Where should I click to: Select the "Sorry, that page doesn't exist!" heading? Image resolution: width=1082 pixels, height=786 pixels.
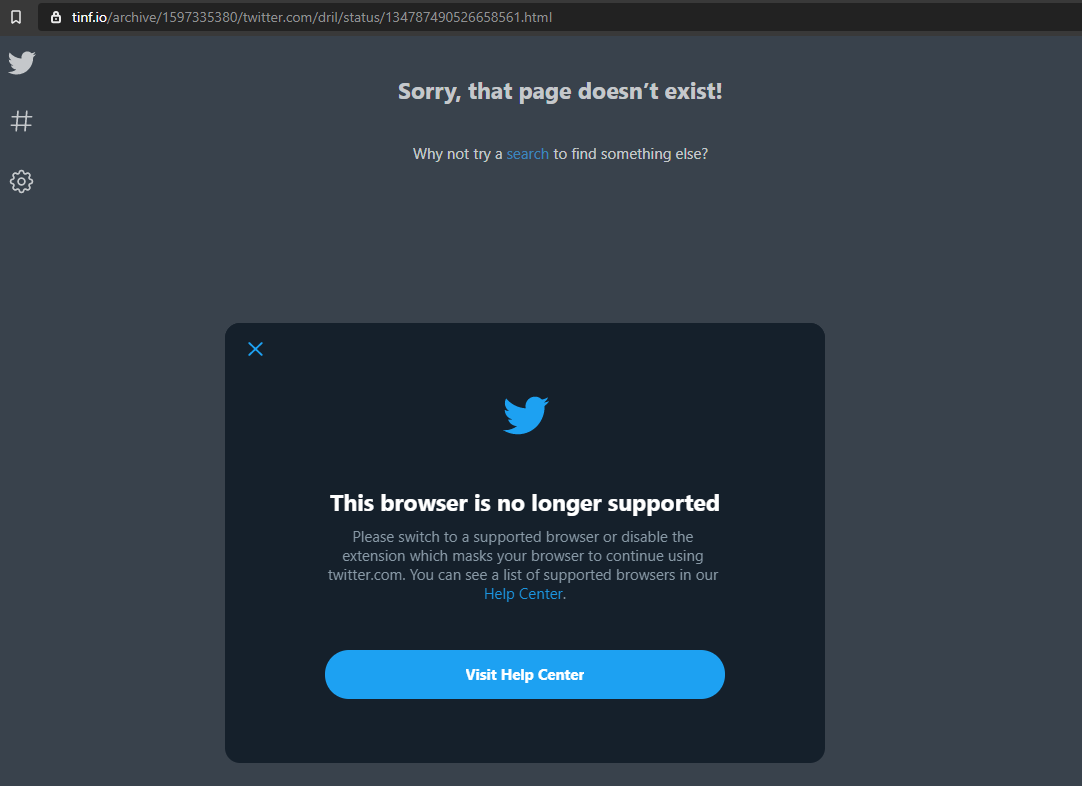pos(560,91)
